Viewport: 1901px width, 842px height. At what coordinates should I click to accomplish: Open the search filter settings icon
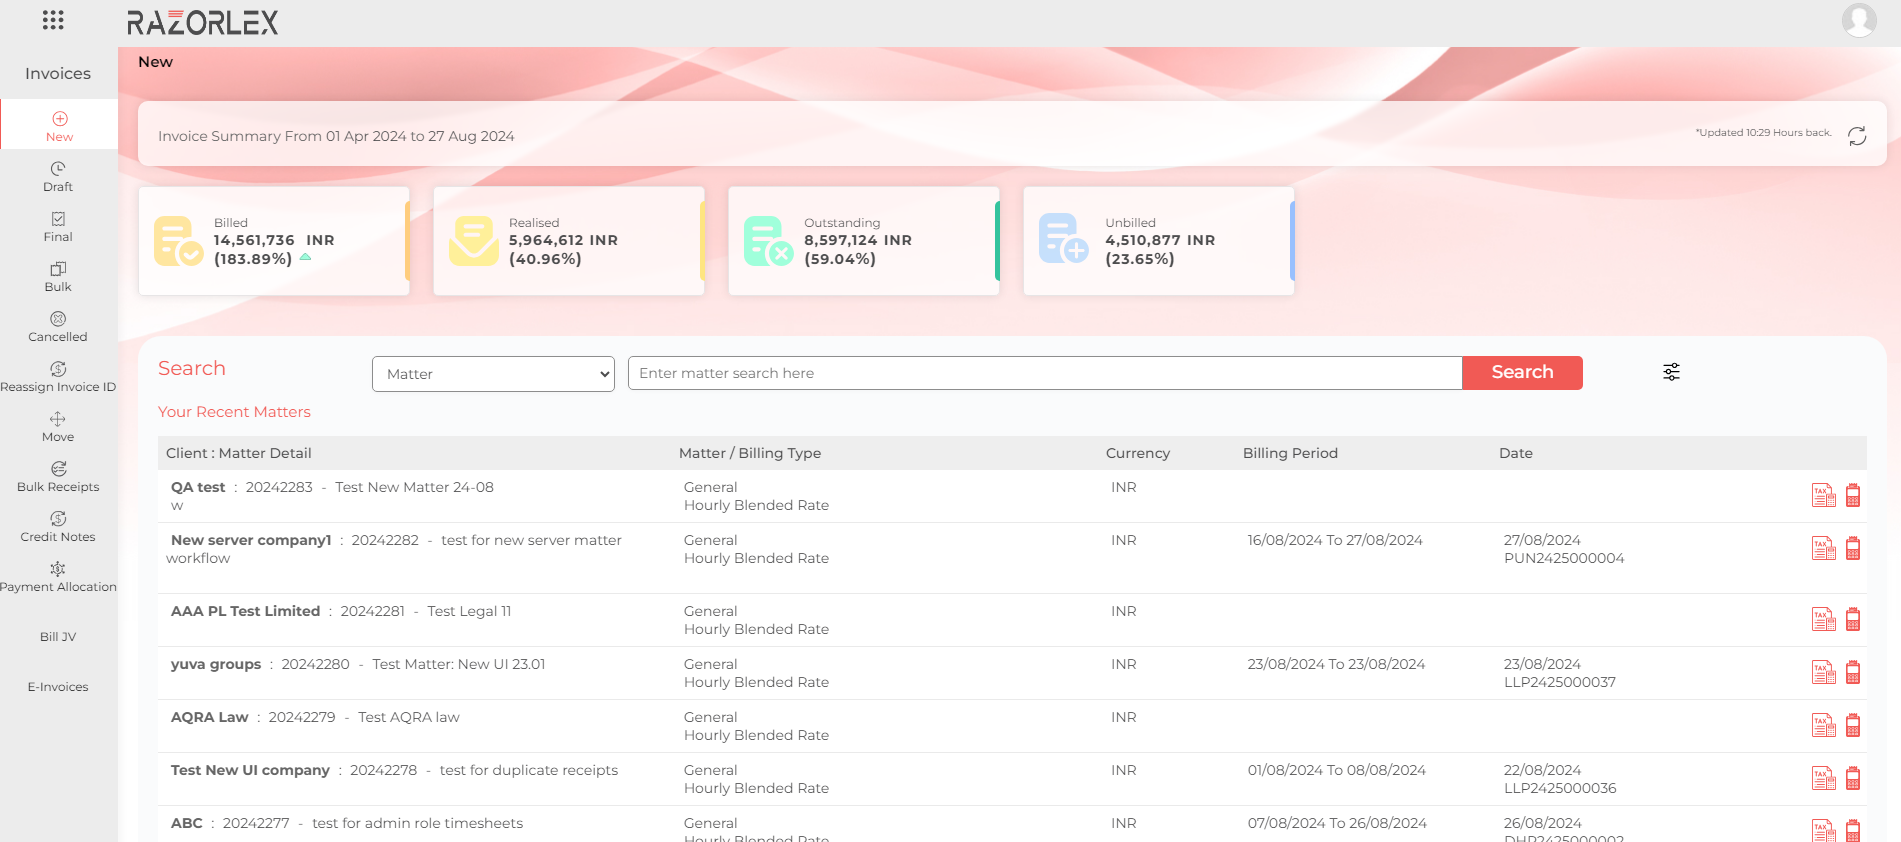(1671, 372)
